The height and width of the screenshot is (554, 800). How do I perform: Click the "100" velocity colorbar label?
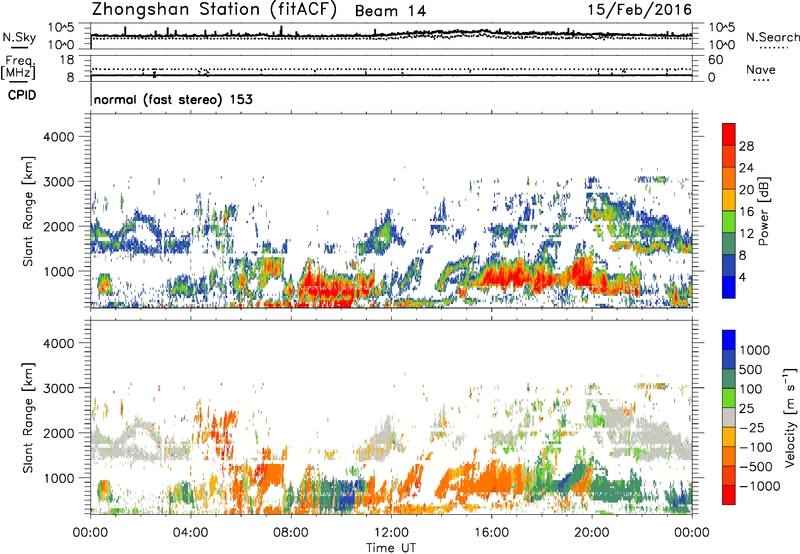pos(750,389)
